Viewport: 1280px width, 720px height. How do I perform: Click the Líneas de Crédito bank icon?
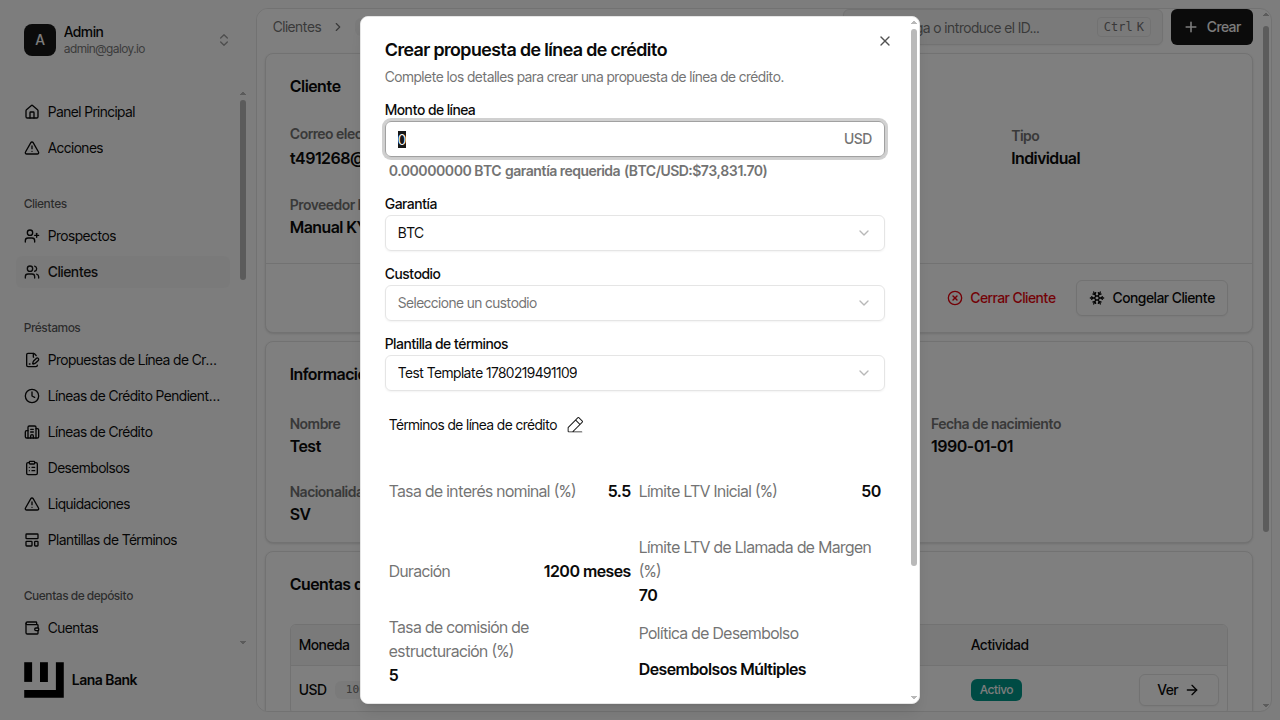[32, 432]
